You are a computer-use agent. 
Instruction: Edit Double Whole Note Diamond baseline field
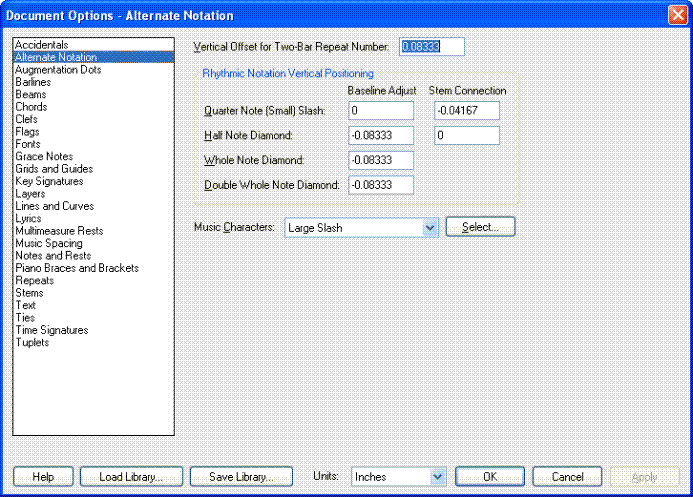tap(380, 184)
